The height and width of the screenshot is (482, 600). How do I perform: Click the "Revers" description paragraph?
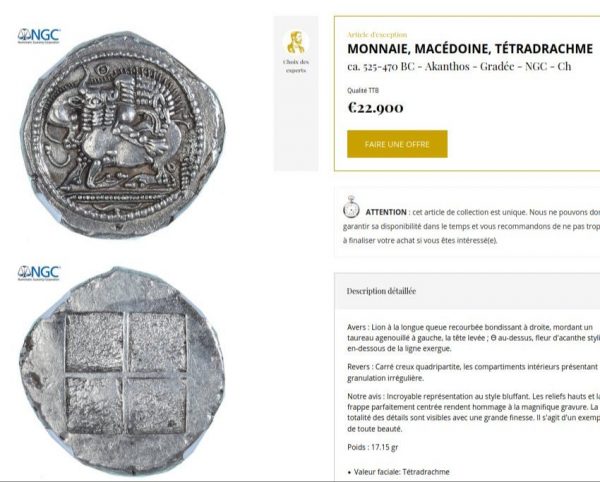coord(472,372)
